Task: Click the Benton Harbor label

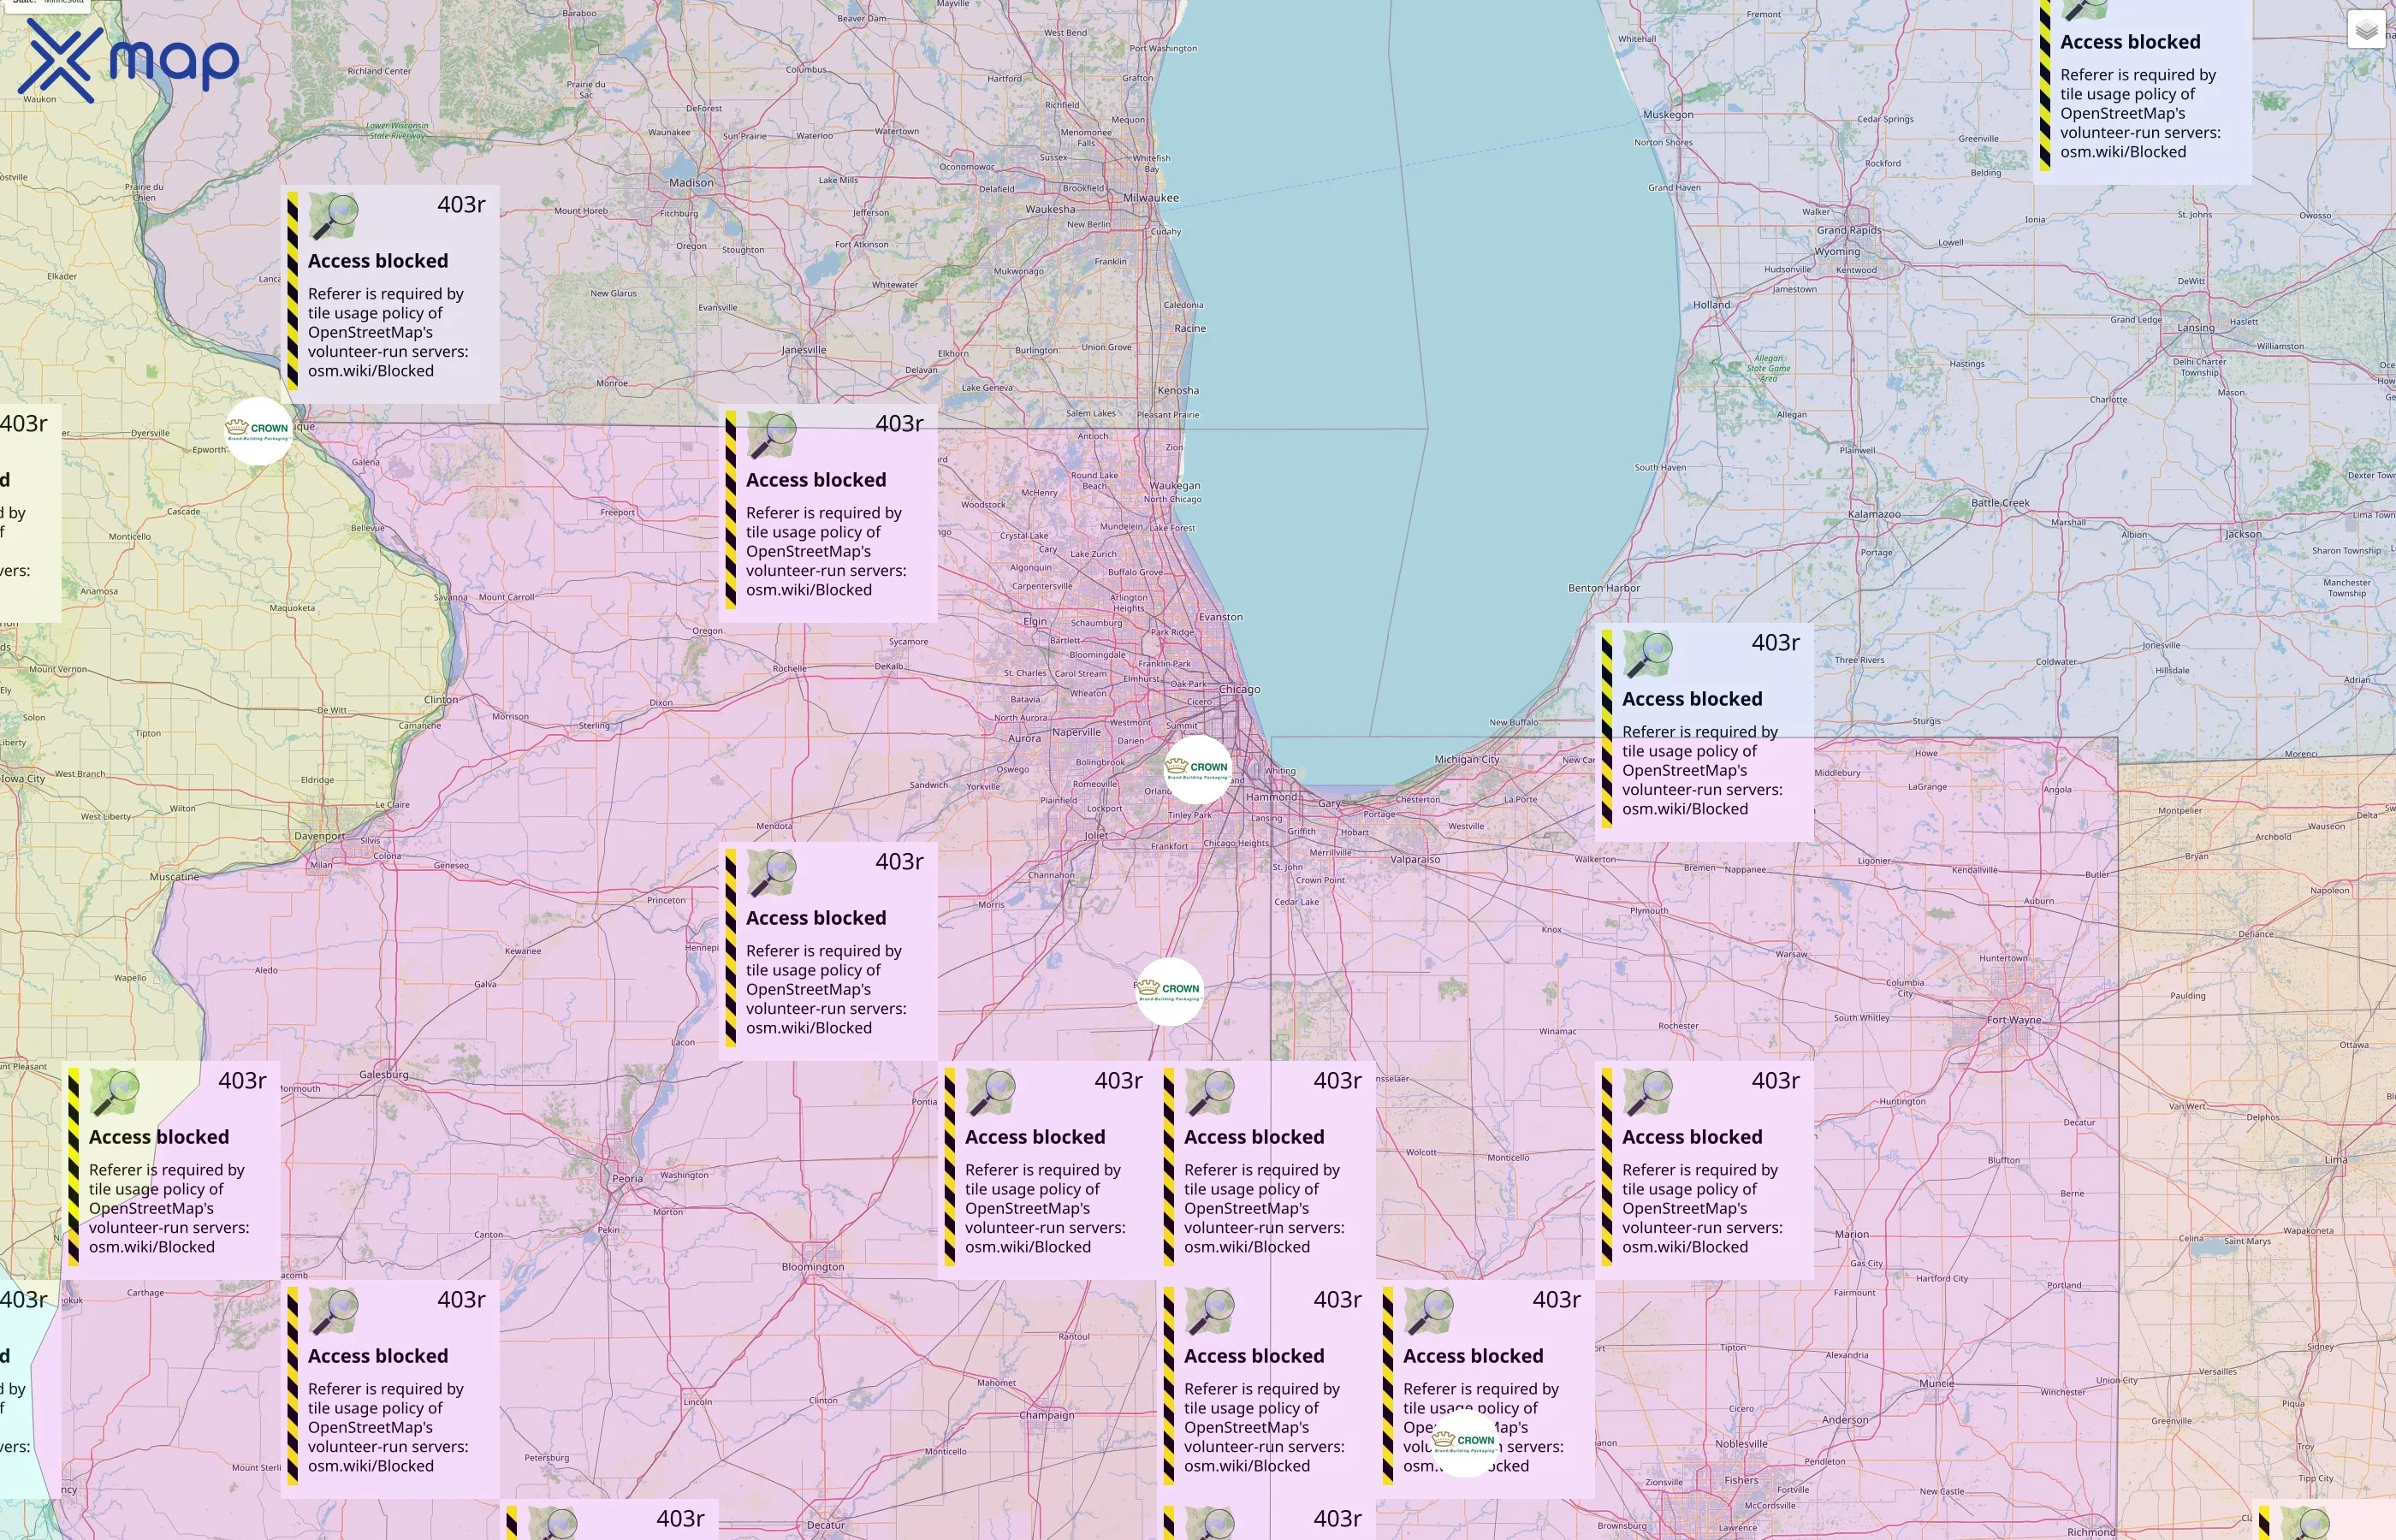Action: coord(1604,588)
